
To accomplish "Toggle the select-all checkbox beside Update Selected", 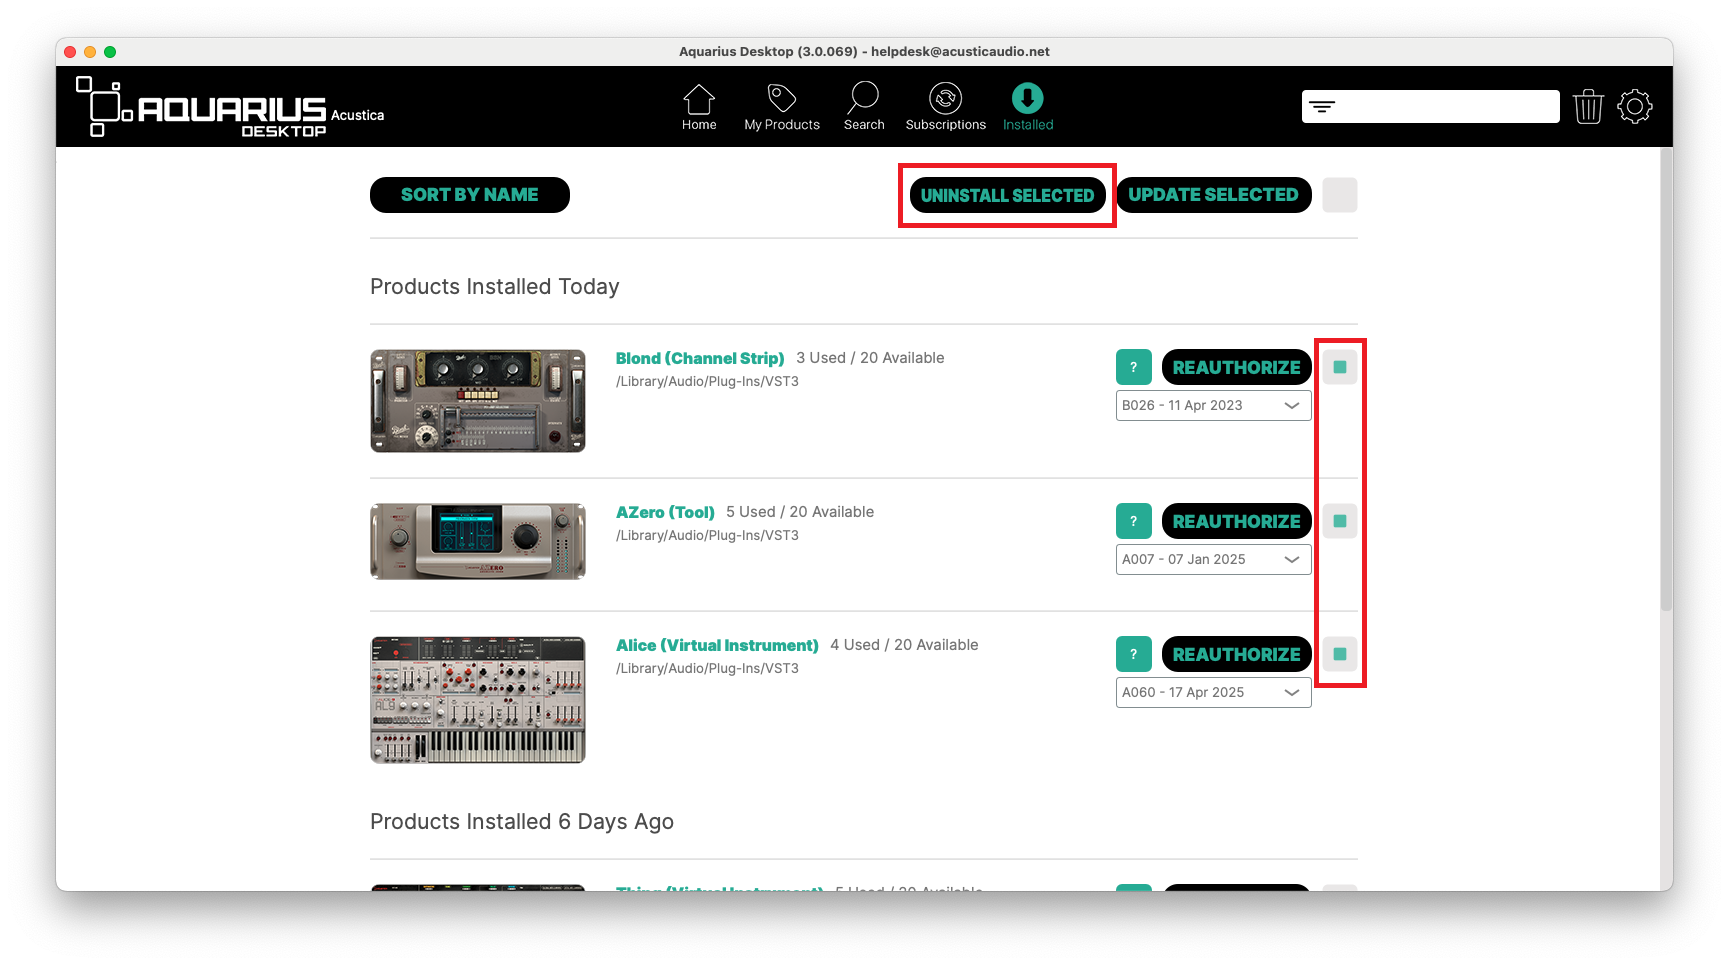I will coord(1340,195).
